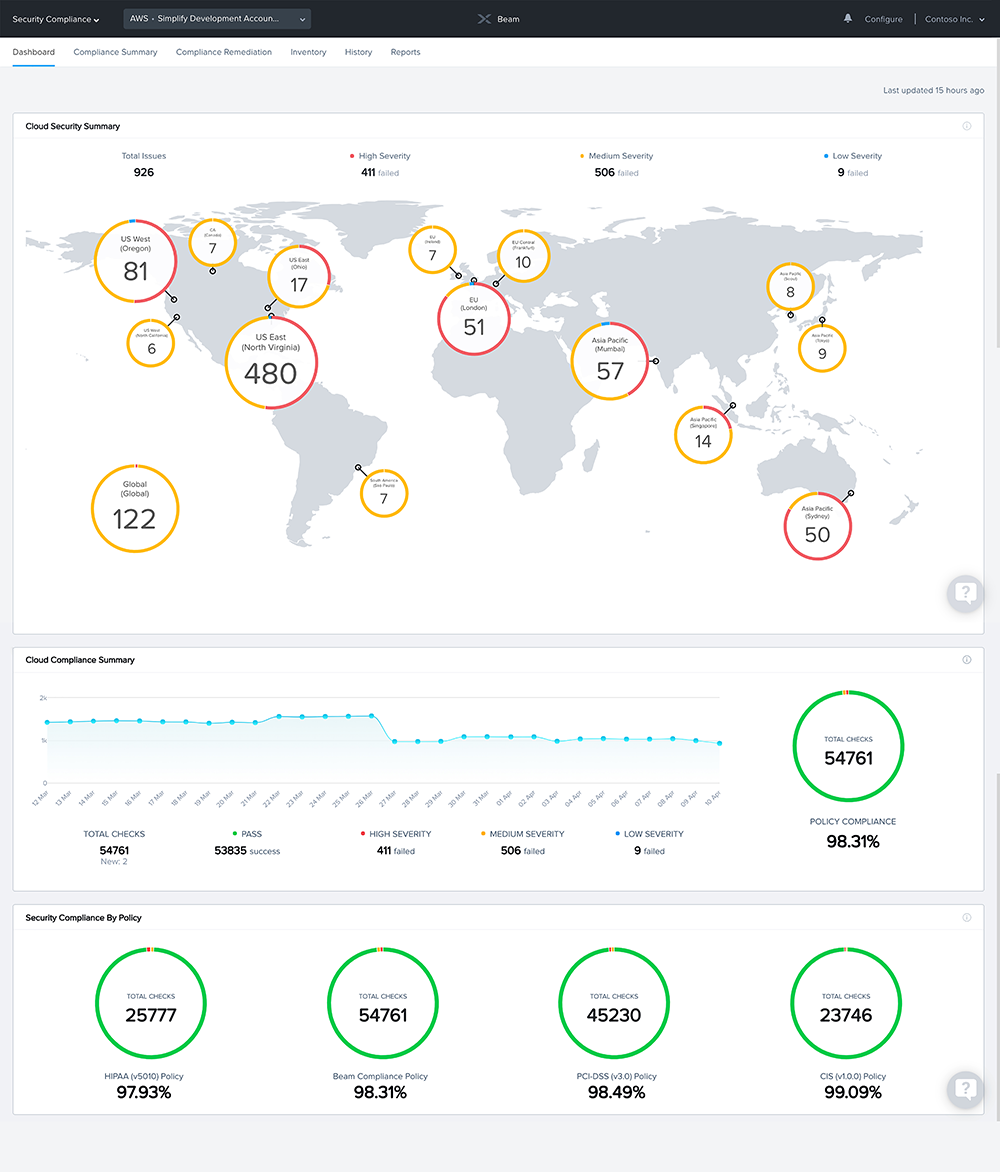
Task: Open the Compliance Remediation tab
Action: 224,52
